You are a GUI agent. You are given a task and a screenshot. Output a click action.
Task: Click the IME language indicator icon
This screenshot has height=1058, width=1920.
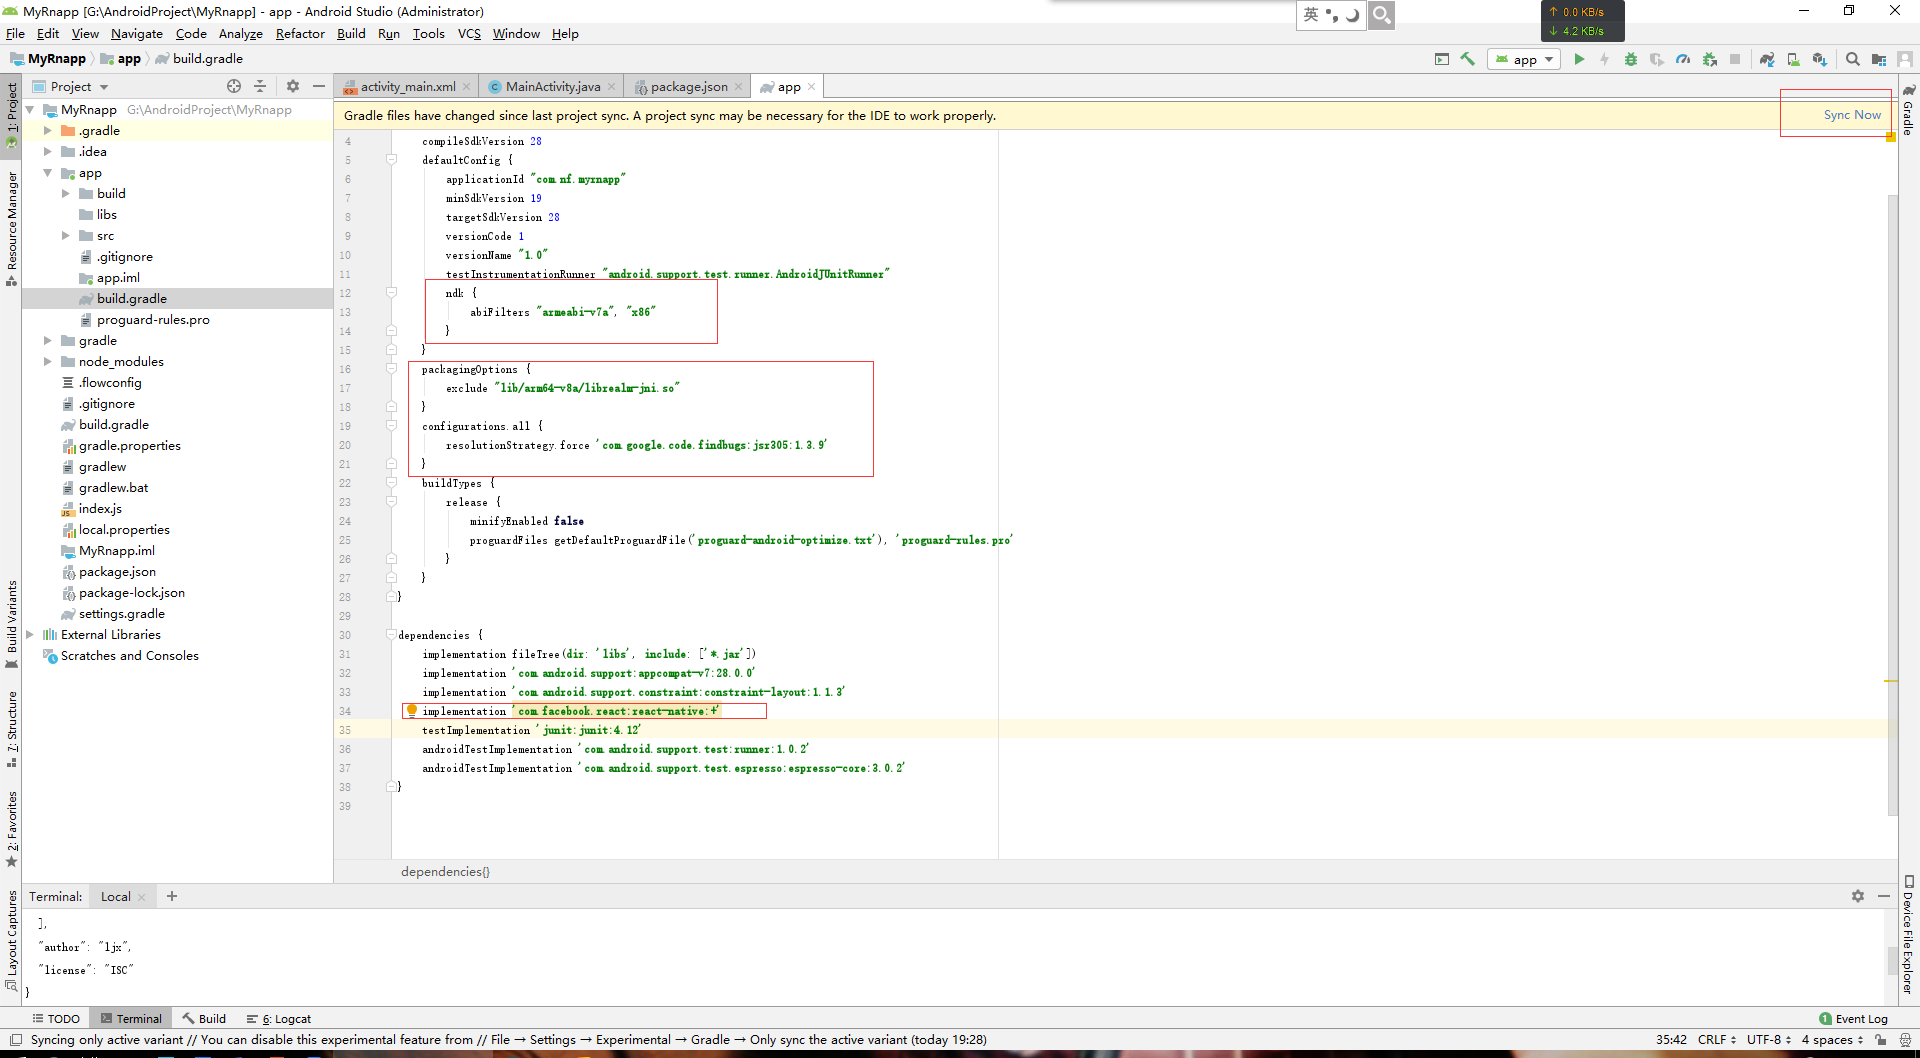tap(1311, 15)
